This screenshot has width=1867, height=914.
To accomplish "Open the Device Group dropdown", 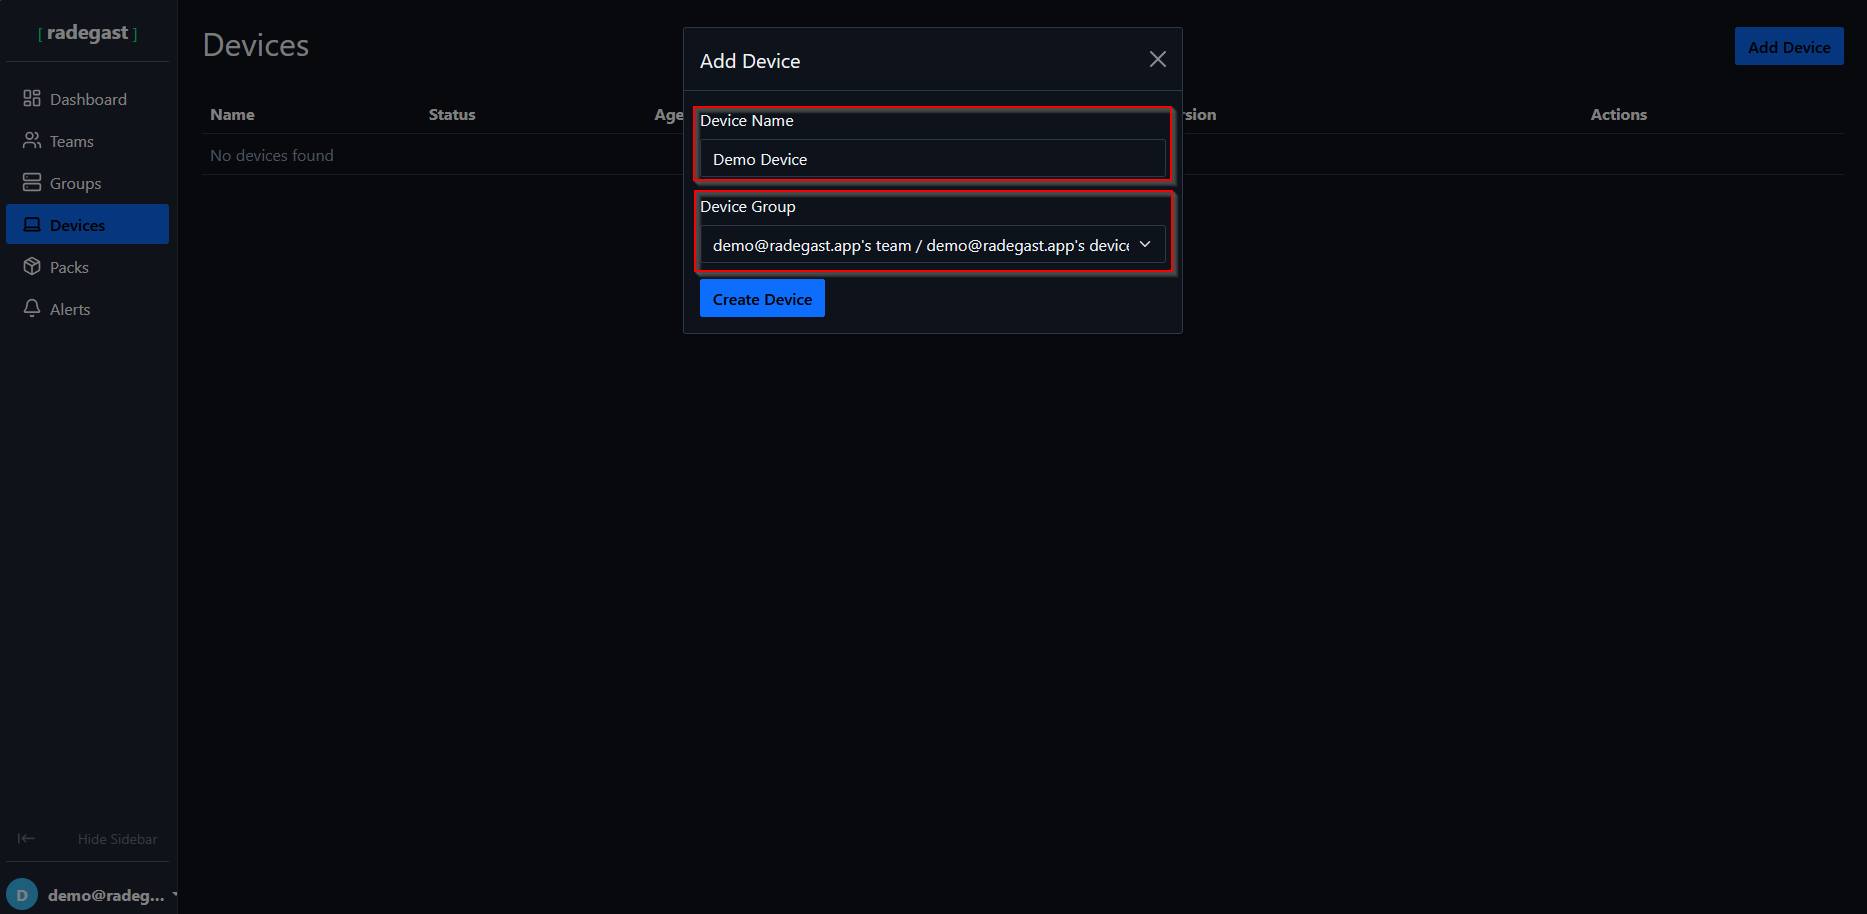I will tap(933, 245).
